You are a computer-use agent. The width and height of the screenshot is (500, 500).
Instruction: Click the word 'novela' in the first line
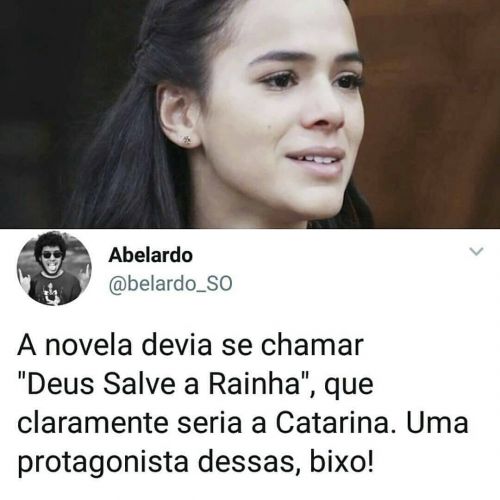pos(89,345)
